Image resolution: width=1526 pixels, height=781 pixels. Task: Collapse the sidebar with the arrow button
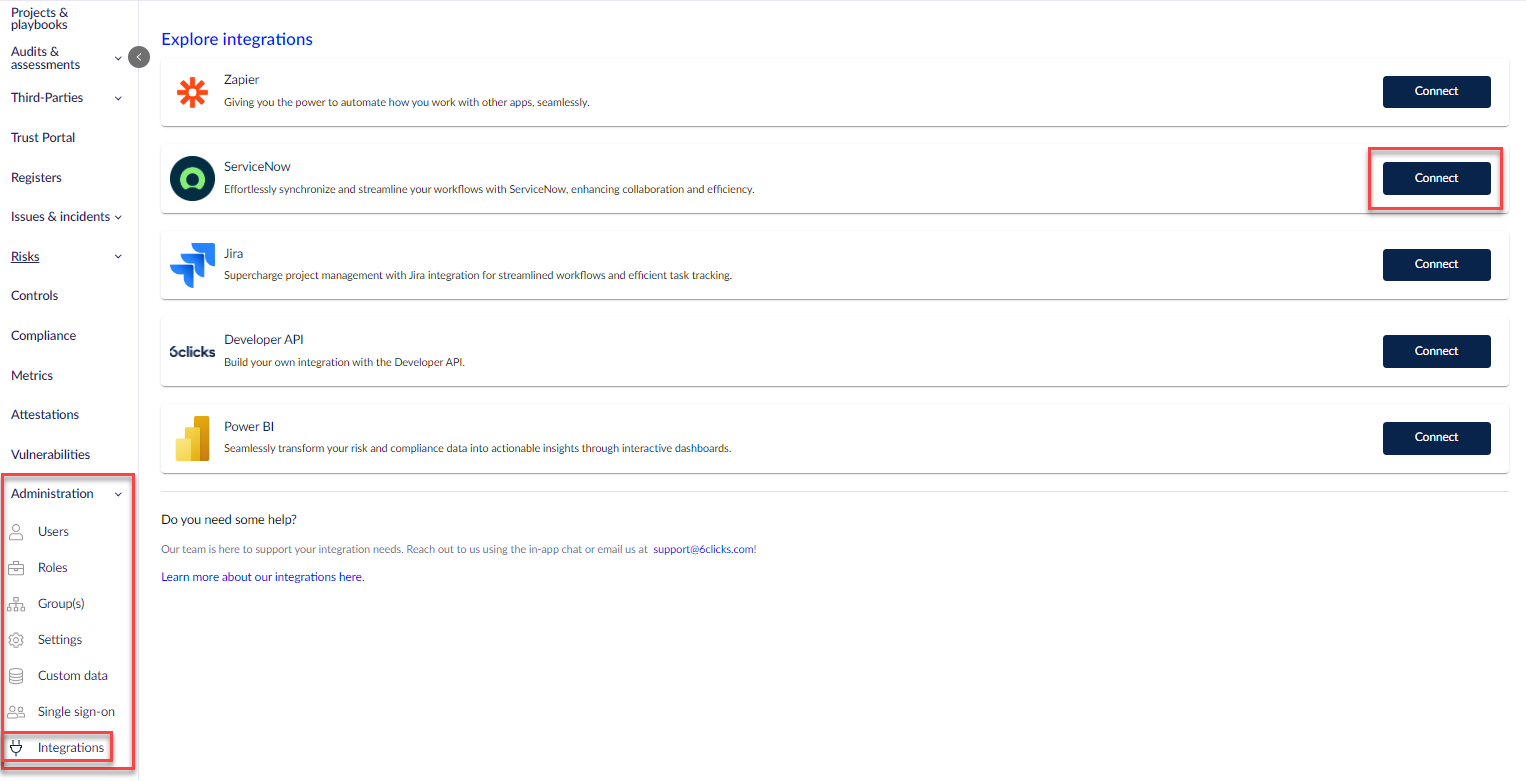139,58
